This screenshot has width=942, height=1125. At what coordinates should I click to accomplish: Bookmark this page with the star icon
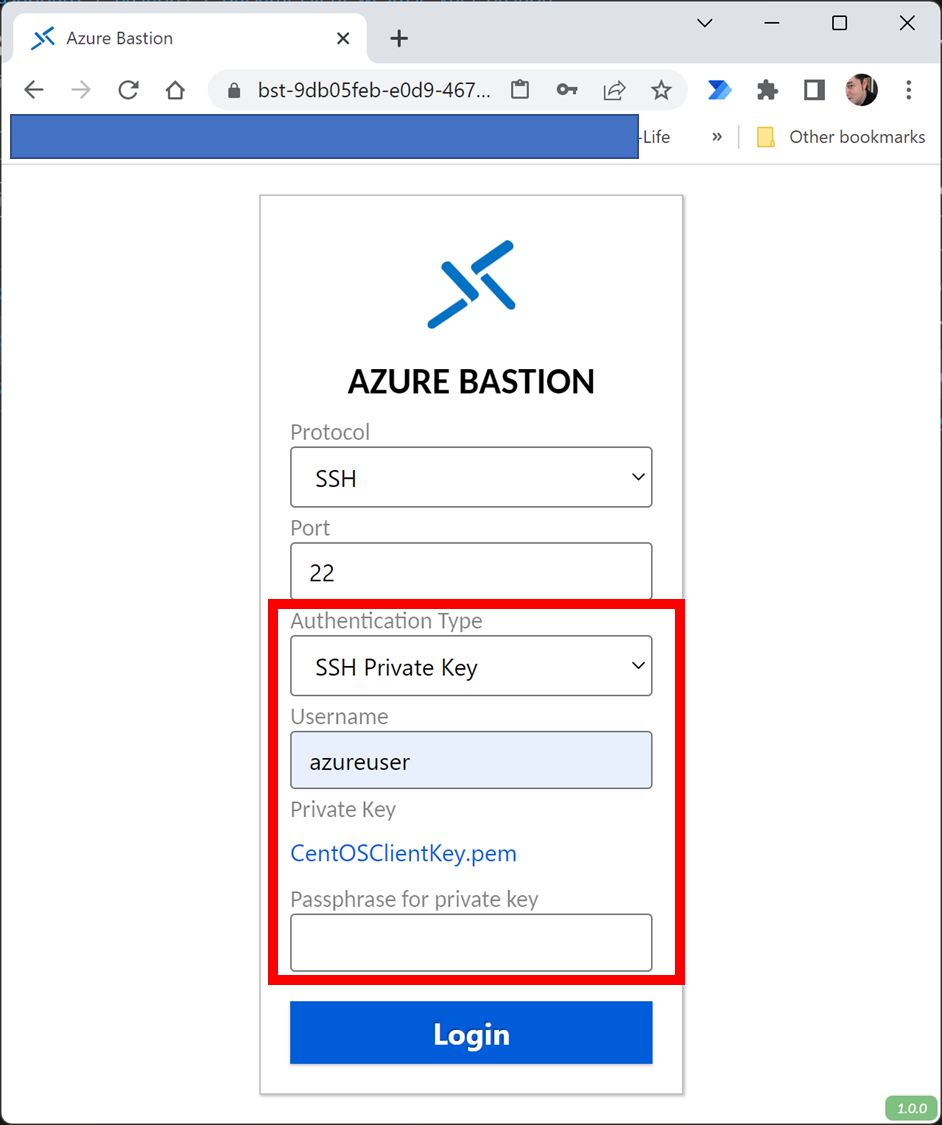661,90
